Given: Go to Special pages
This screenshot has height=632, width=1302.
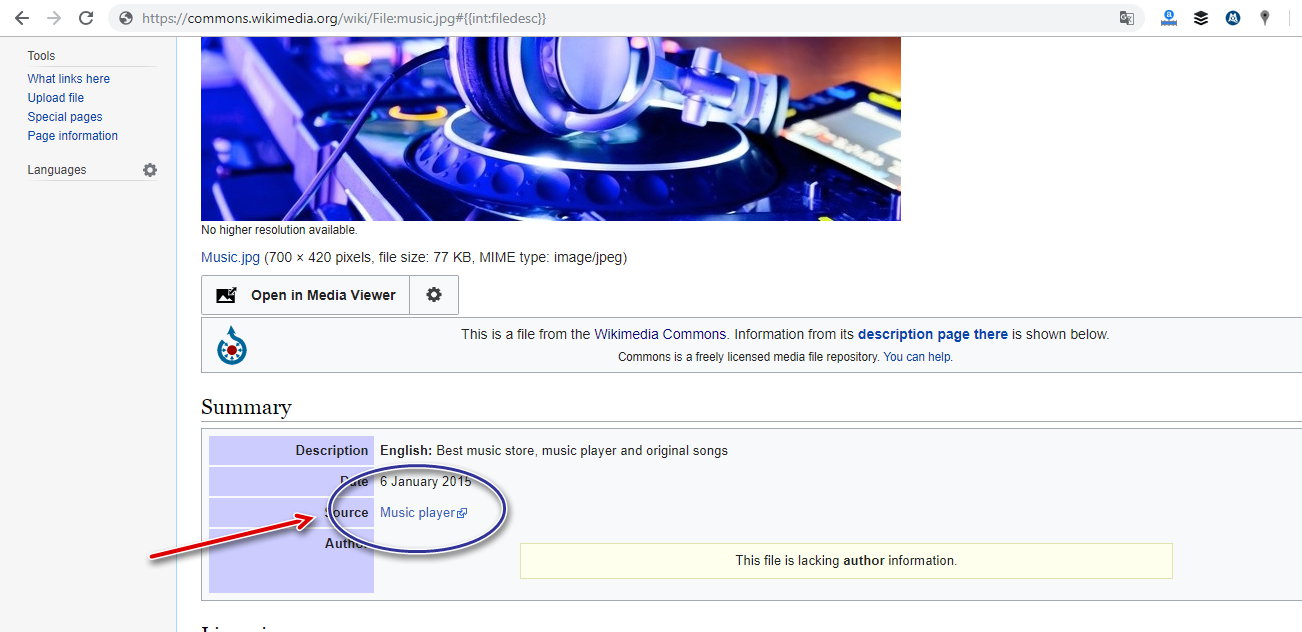Looking at the screenshot, I should (x=64, y=117).
